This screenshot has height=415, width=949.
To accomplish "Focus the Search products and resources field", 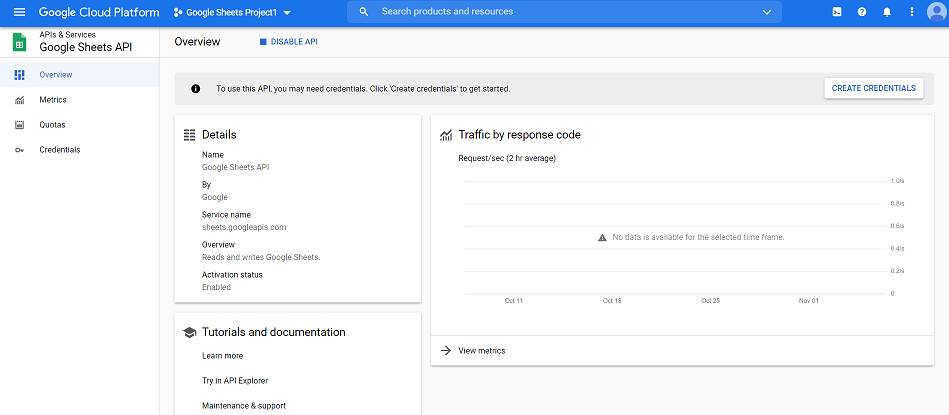I will pos(560,12).
